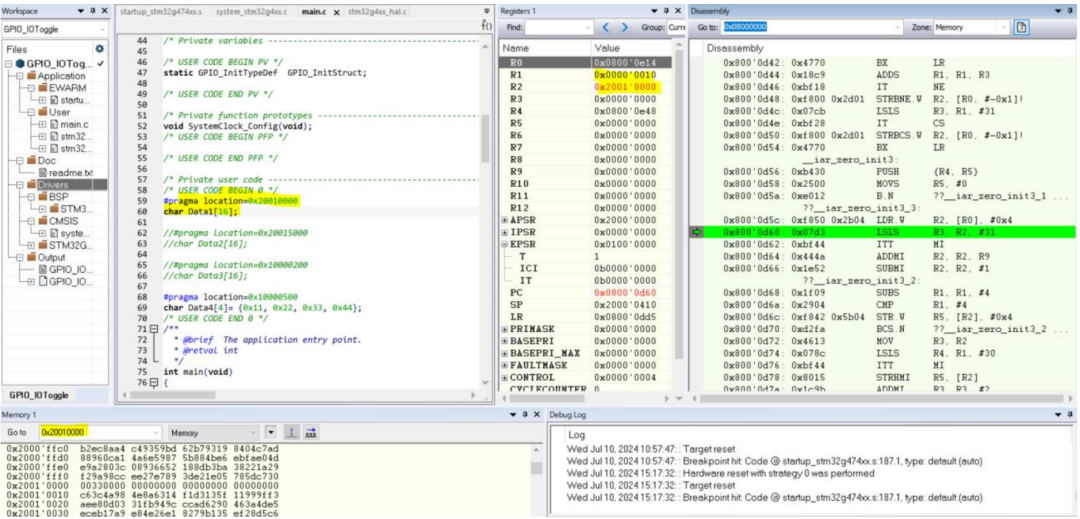Screen dimensions: 1080x519
Task: Pin the Workspace panel
Action: [x=93, y=12]
